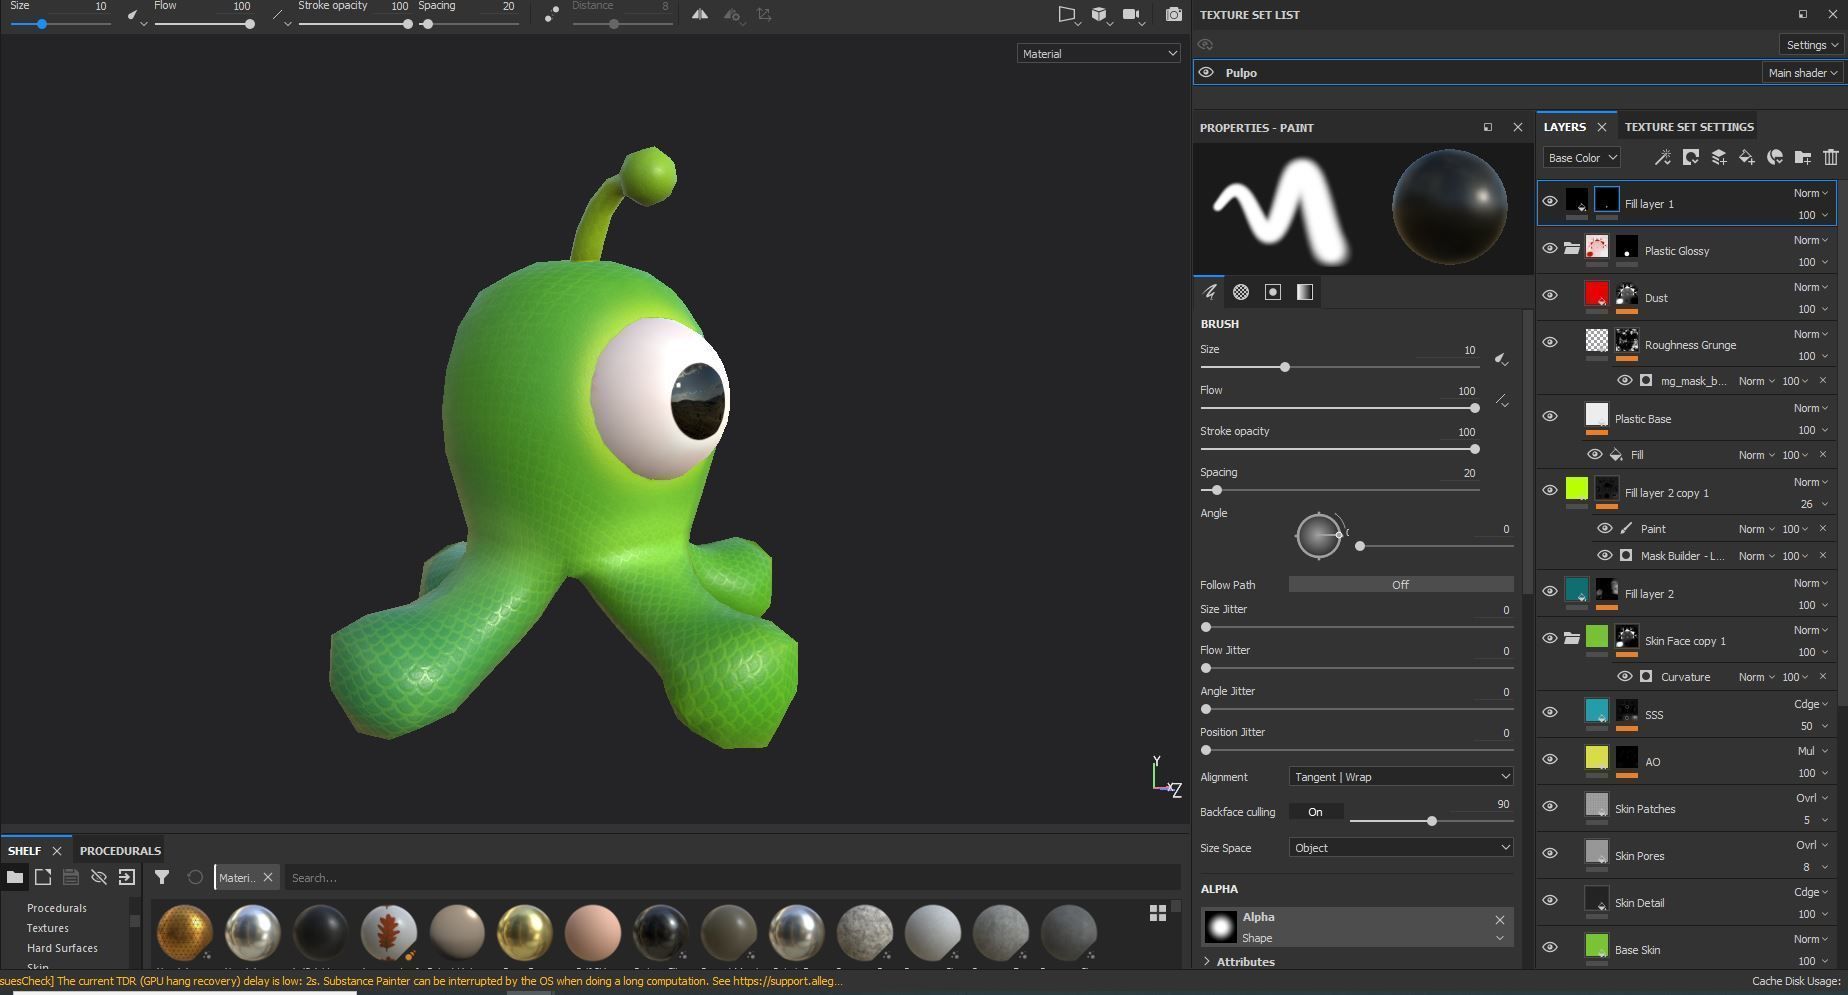Click the Size slider in Brush properties
Screen dimensions: 1848x995
coord(1340,367)
